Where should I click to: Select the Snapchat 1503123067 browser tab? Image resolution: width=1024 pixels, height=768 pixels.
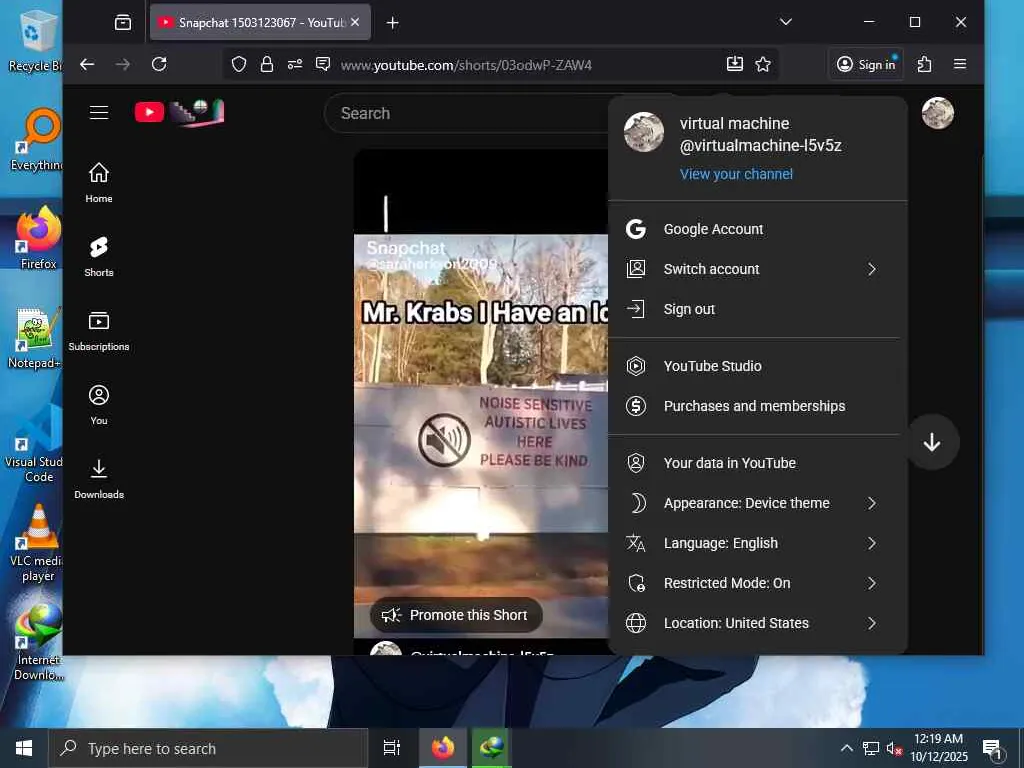pyautogui.click(x=260, y=22)
